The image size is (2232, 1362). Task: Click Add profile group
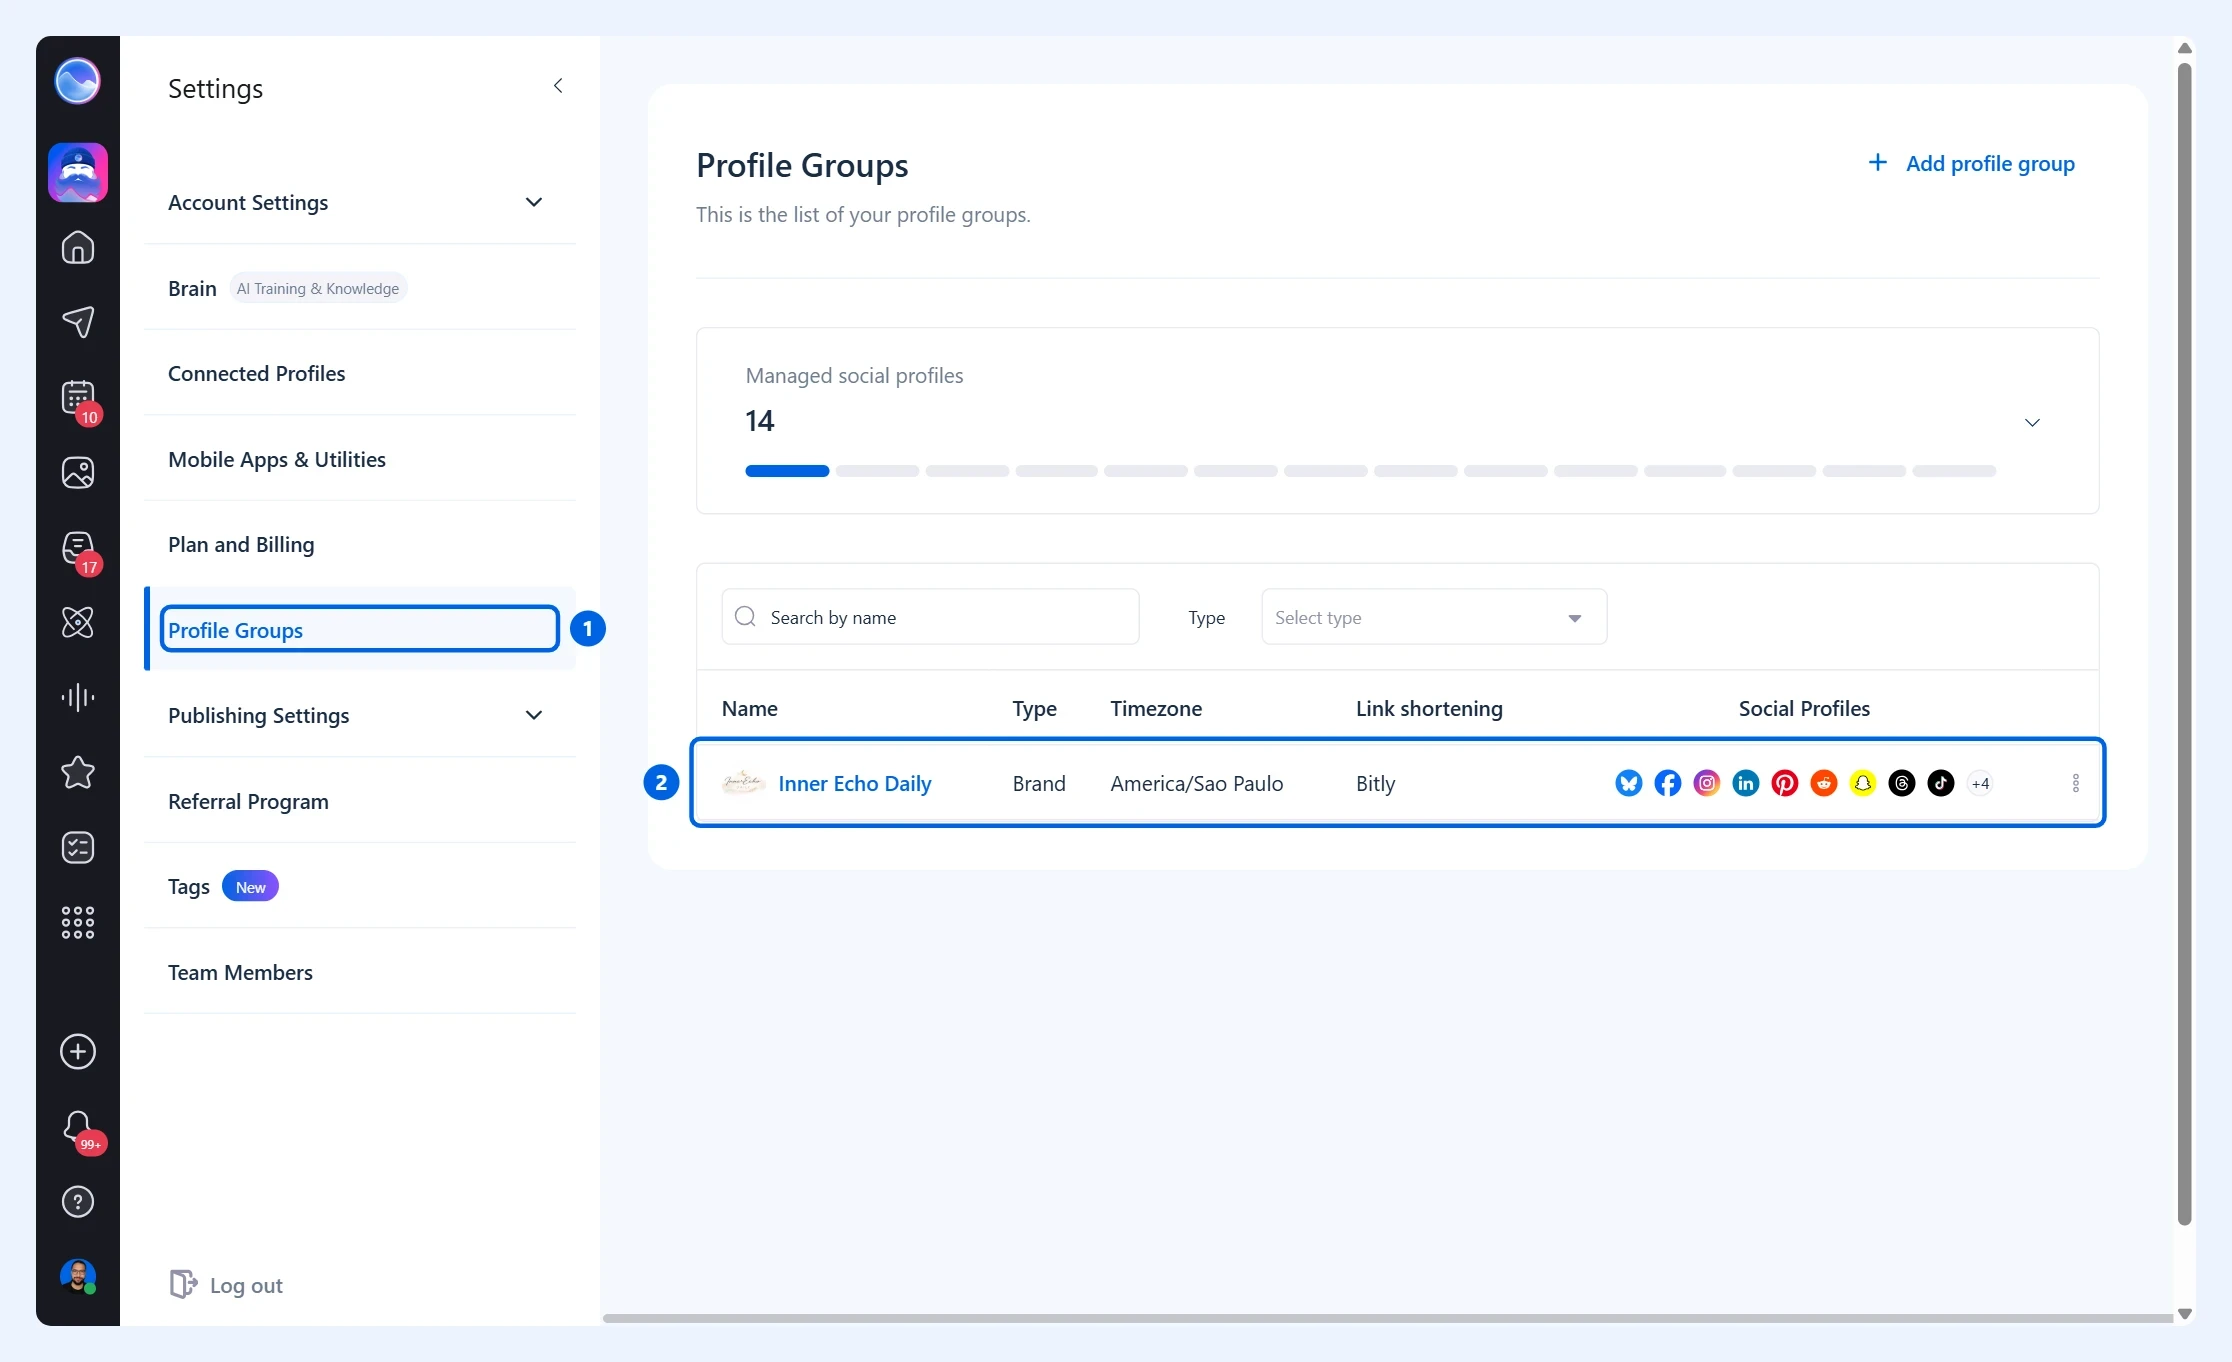click(1971, 163)
